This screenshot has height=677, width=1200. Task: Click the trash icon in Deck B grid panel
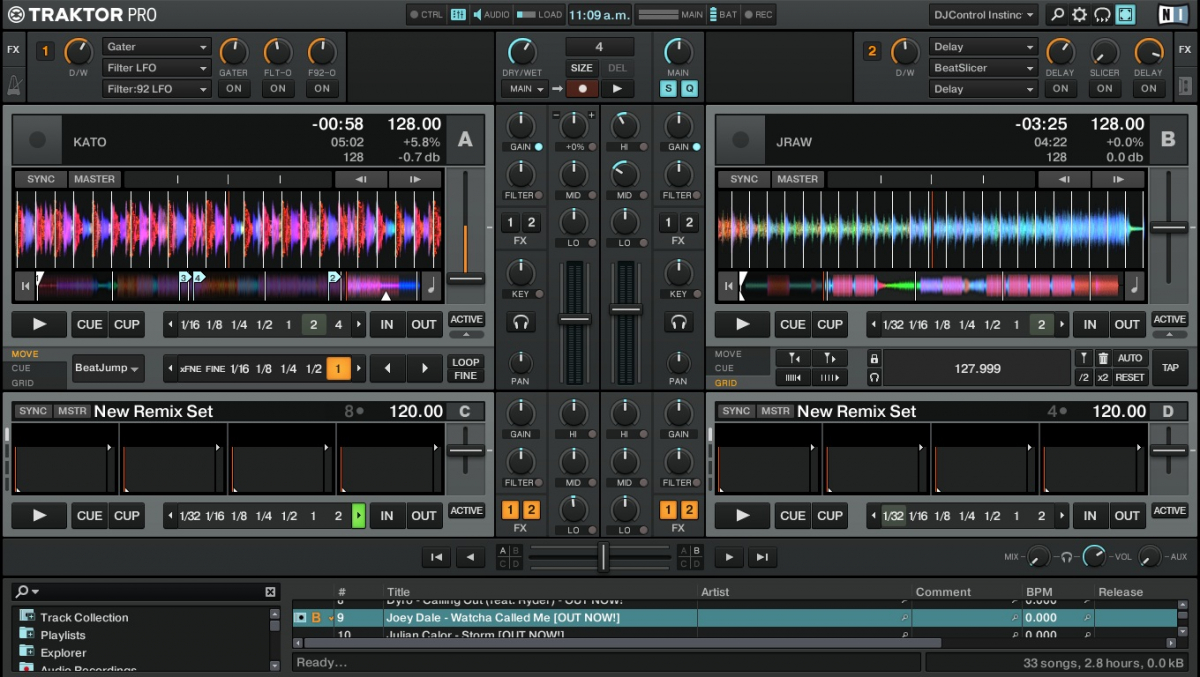[x=1103, y=358]
